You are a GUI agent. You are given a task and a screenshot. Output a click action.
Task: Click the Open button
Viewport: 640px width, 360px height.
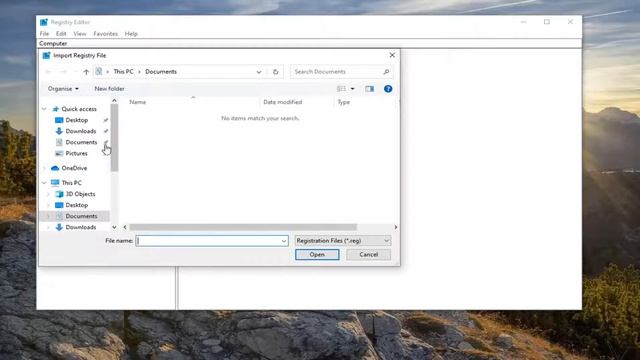point(317,255)
